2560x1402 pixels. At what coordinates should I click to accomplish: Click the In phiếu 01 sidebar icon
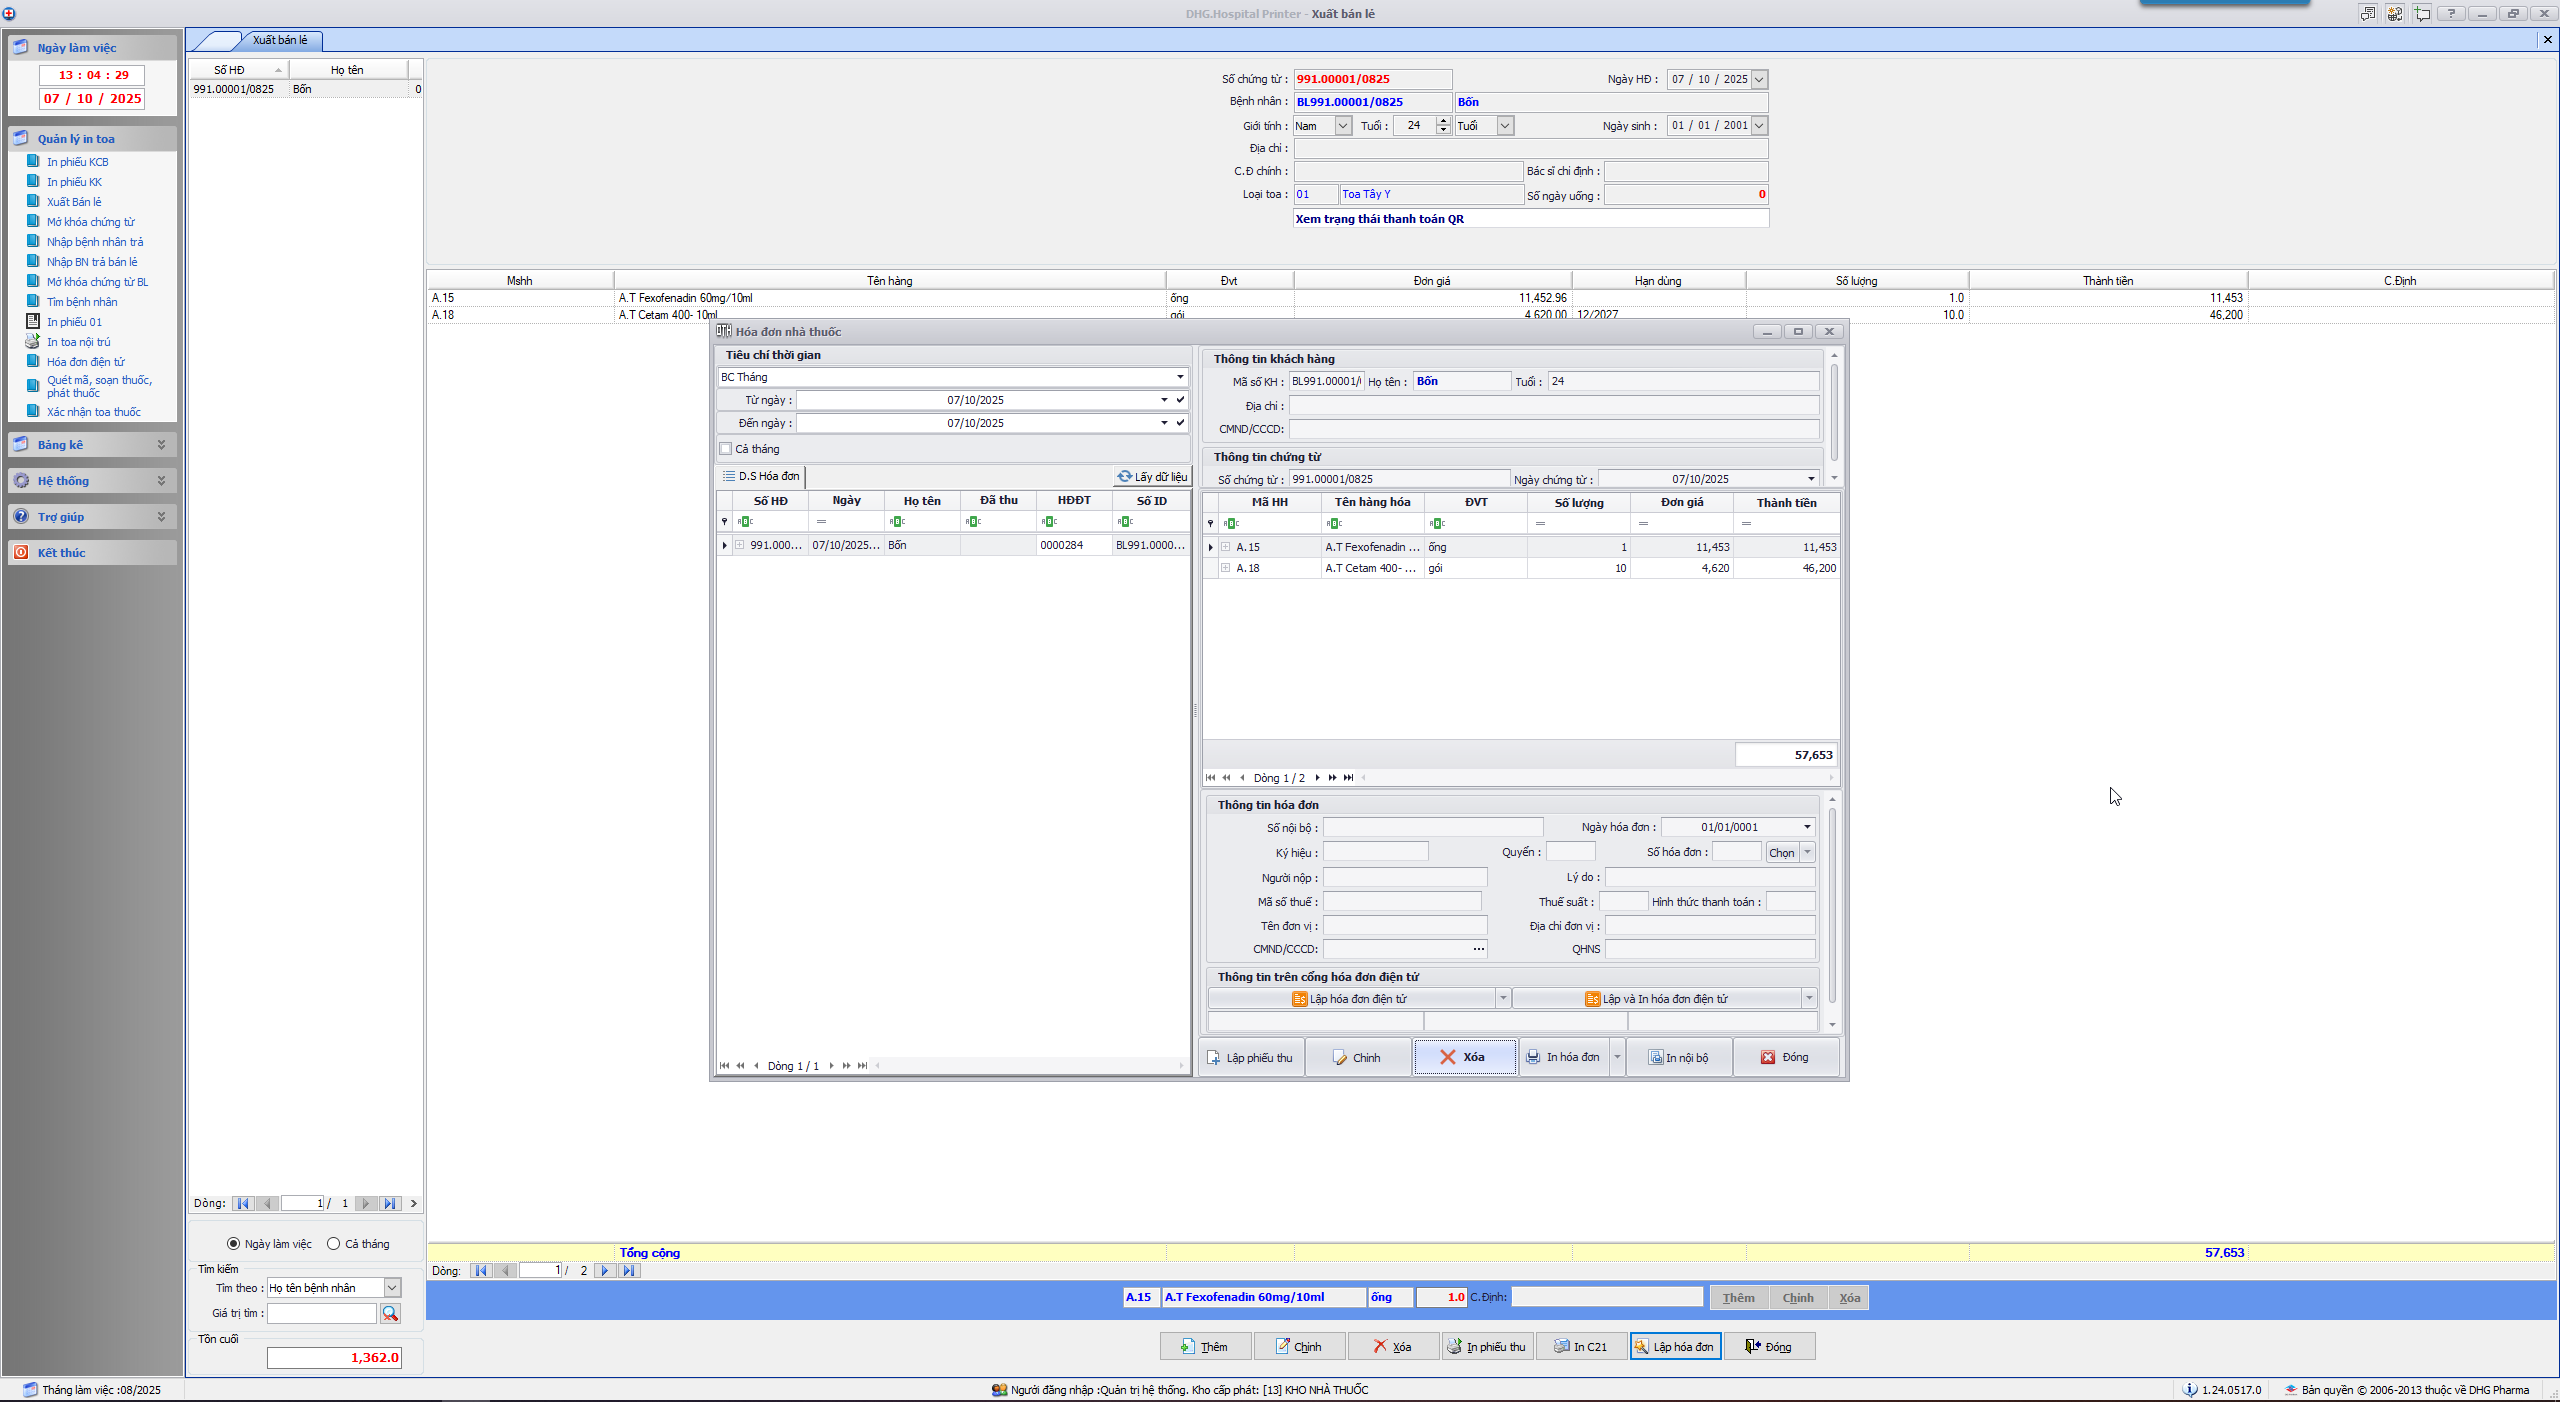pos(33,321)
